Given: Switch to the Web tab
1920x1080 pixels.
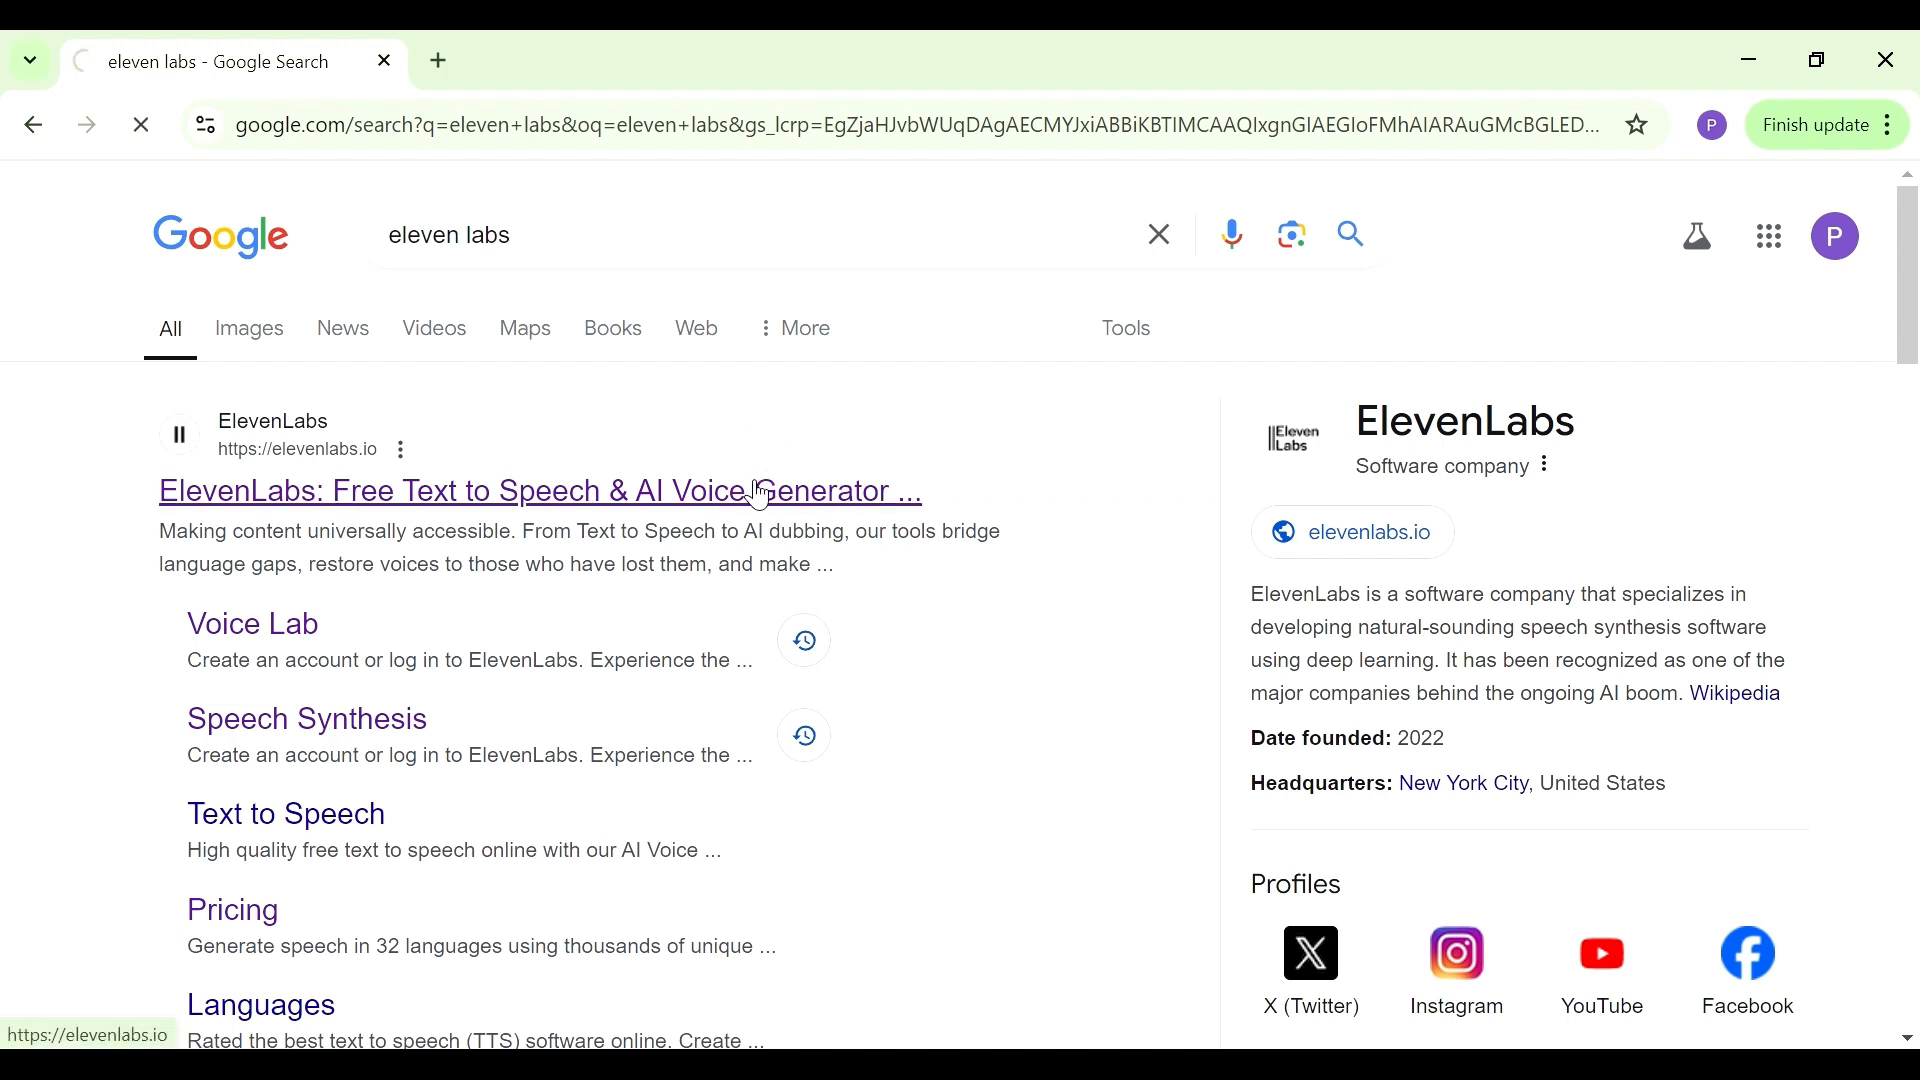Looking at the screenshot, I should tap(698, 329).
